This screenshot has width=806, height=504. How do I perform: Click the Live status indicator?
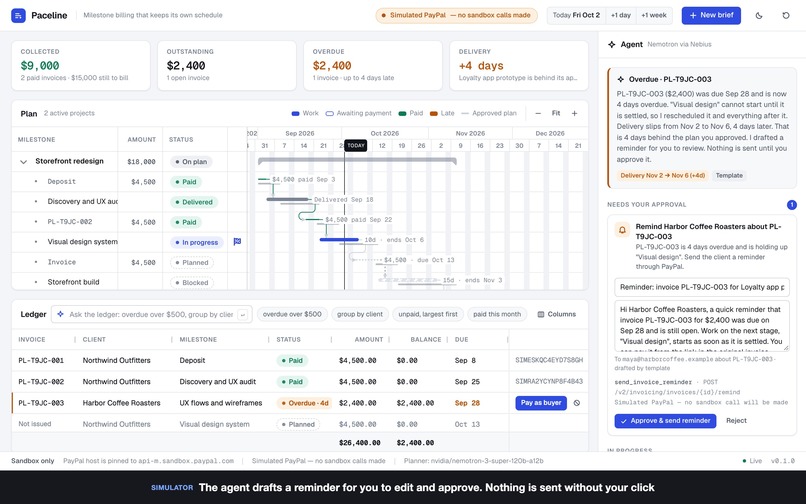(752, 461)
